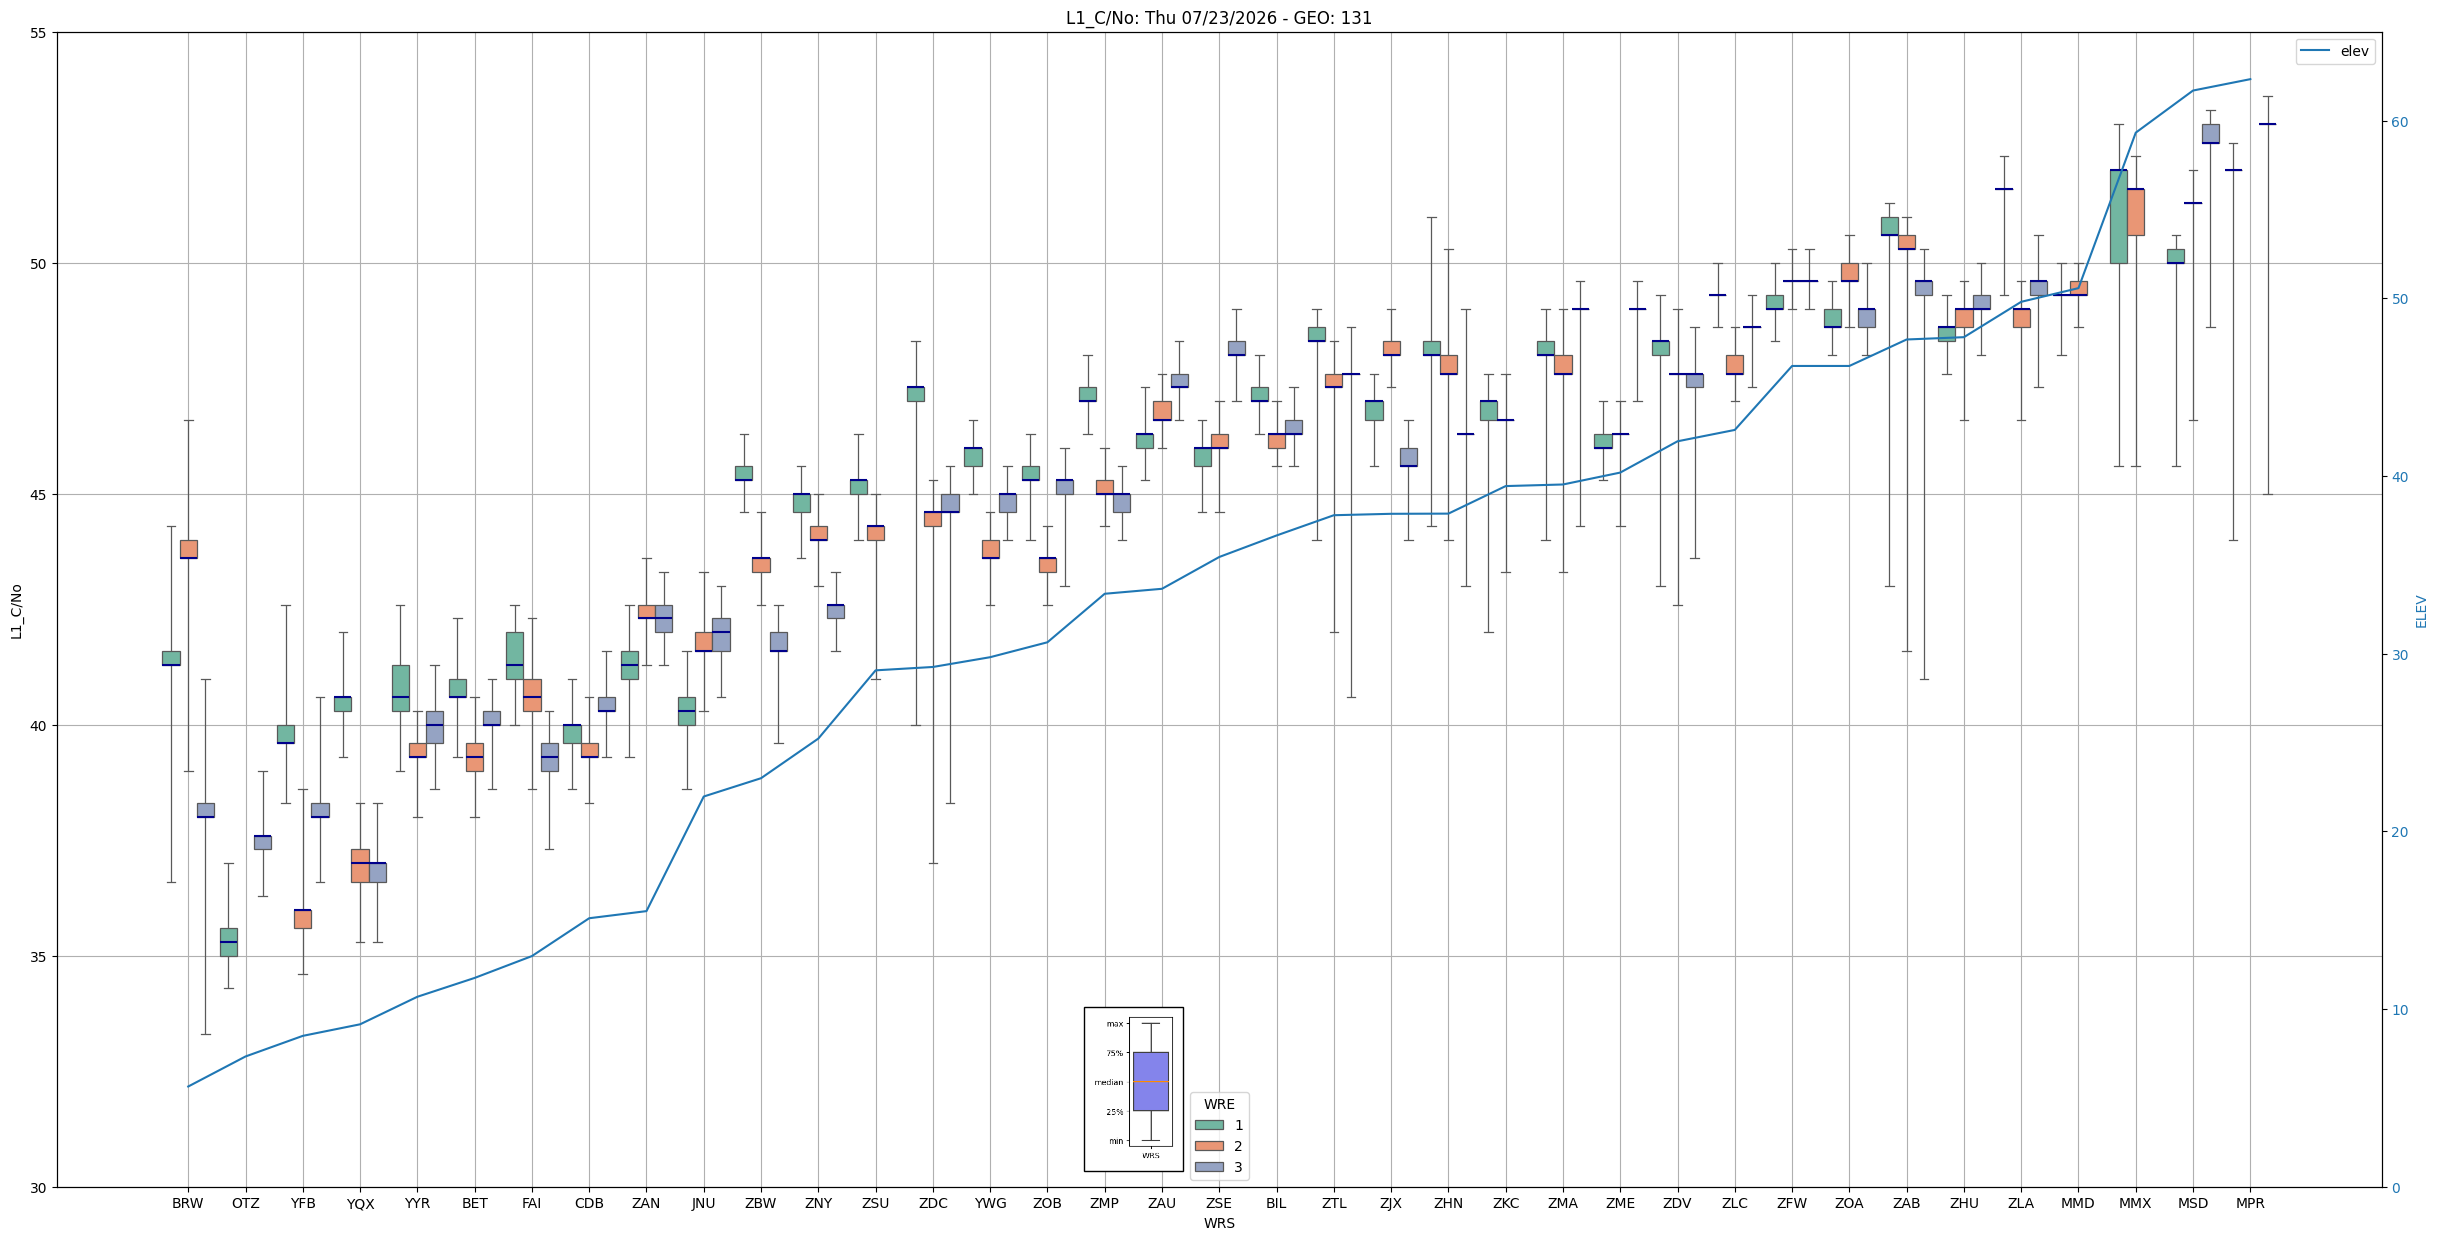Click the ELEV right axis label
Image resolution: width=2438 pixels, height=1240 pixels.
(2421, 611)
